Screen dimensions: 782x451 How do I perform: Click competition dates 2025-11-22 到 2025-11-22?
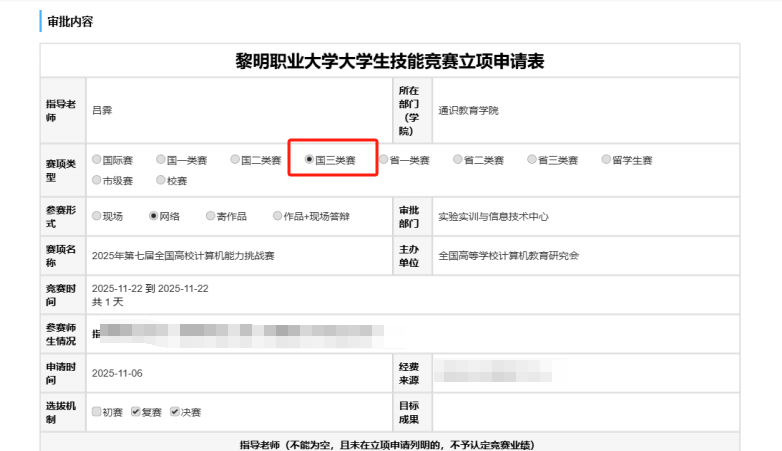point(150,288)
